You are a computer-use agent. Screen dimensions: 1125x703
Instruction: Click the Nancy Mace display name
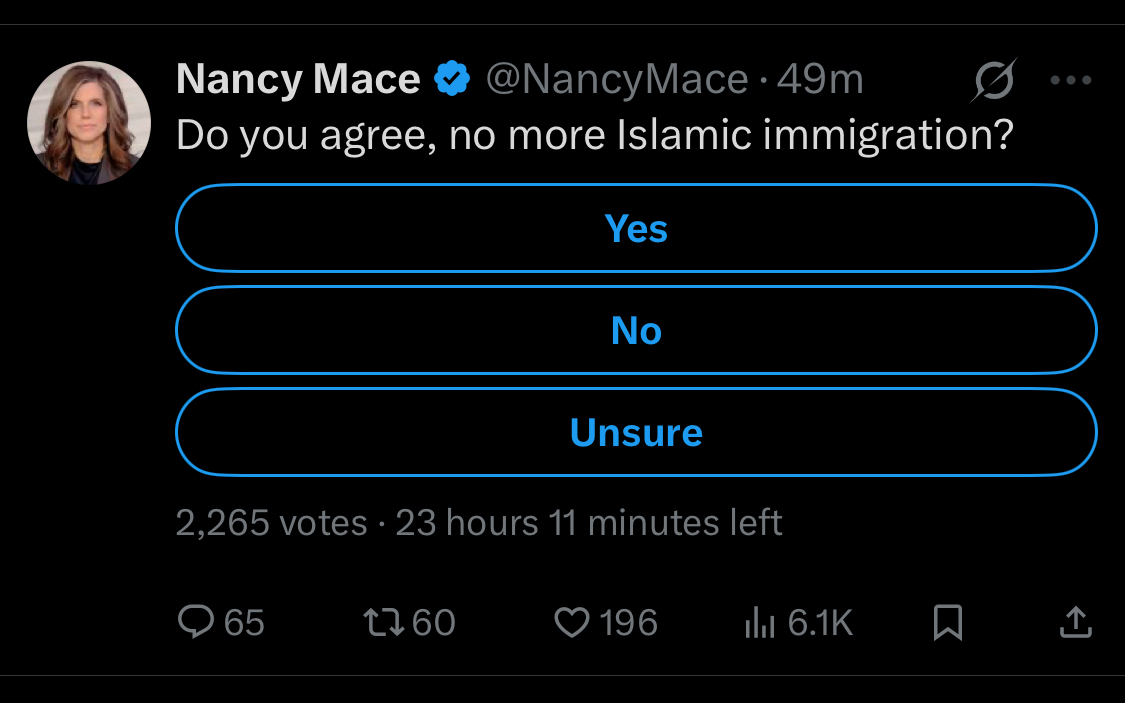click(x=298, y=80)
